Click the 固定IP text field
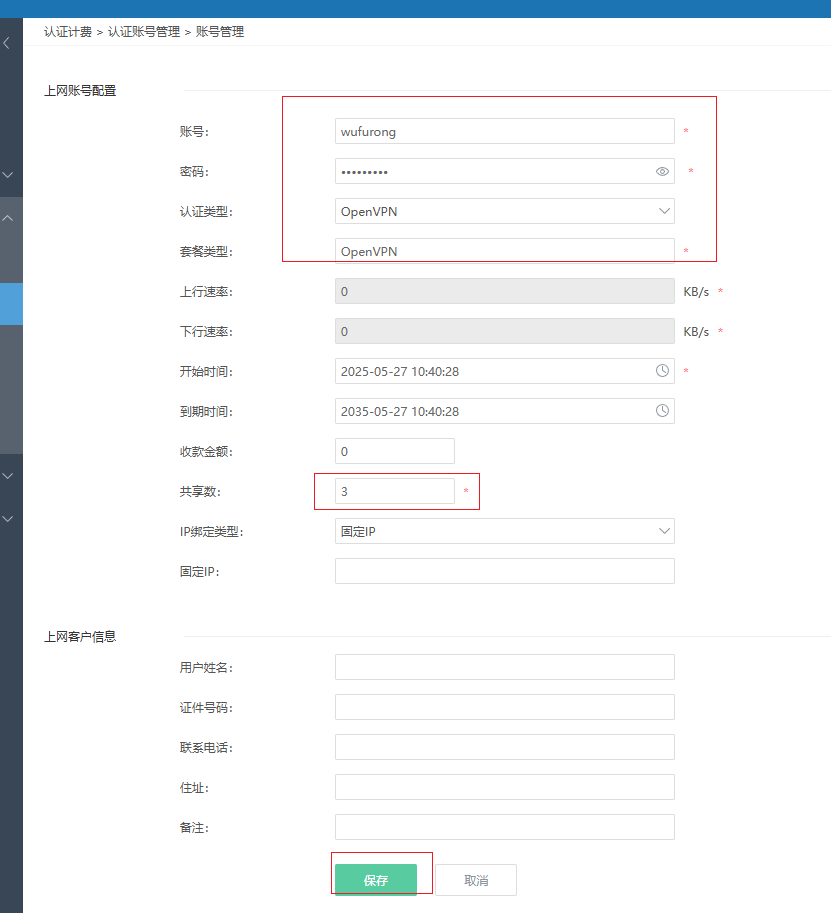831x913 pixels. (504, 571)
